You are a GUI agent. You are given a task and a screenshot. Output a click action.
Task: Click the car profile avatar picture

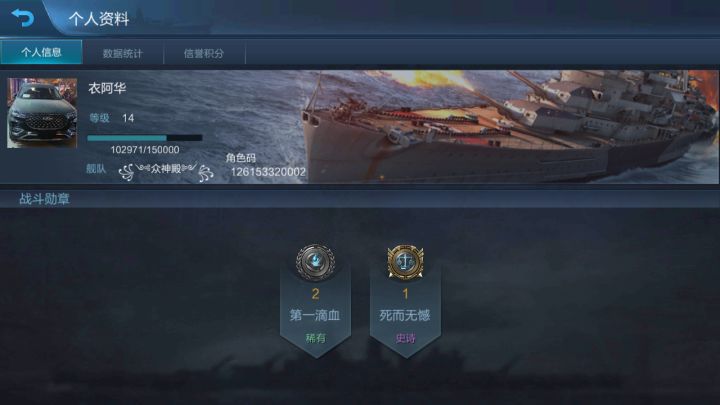tap(42, 113)
